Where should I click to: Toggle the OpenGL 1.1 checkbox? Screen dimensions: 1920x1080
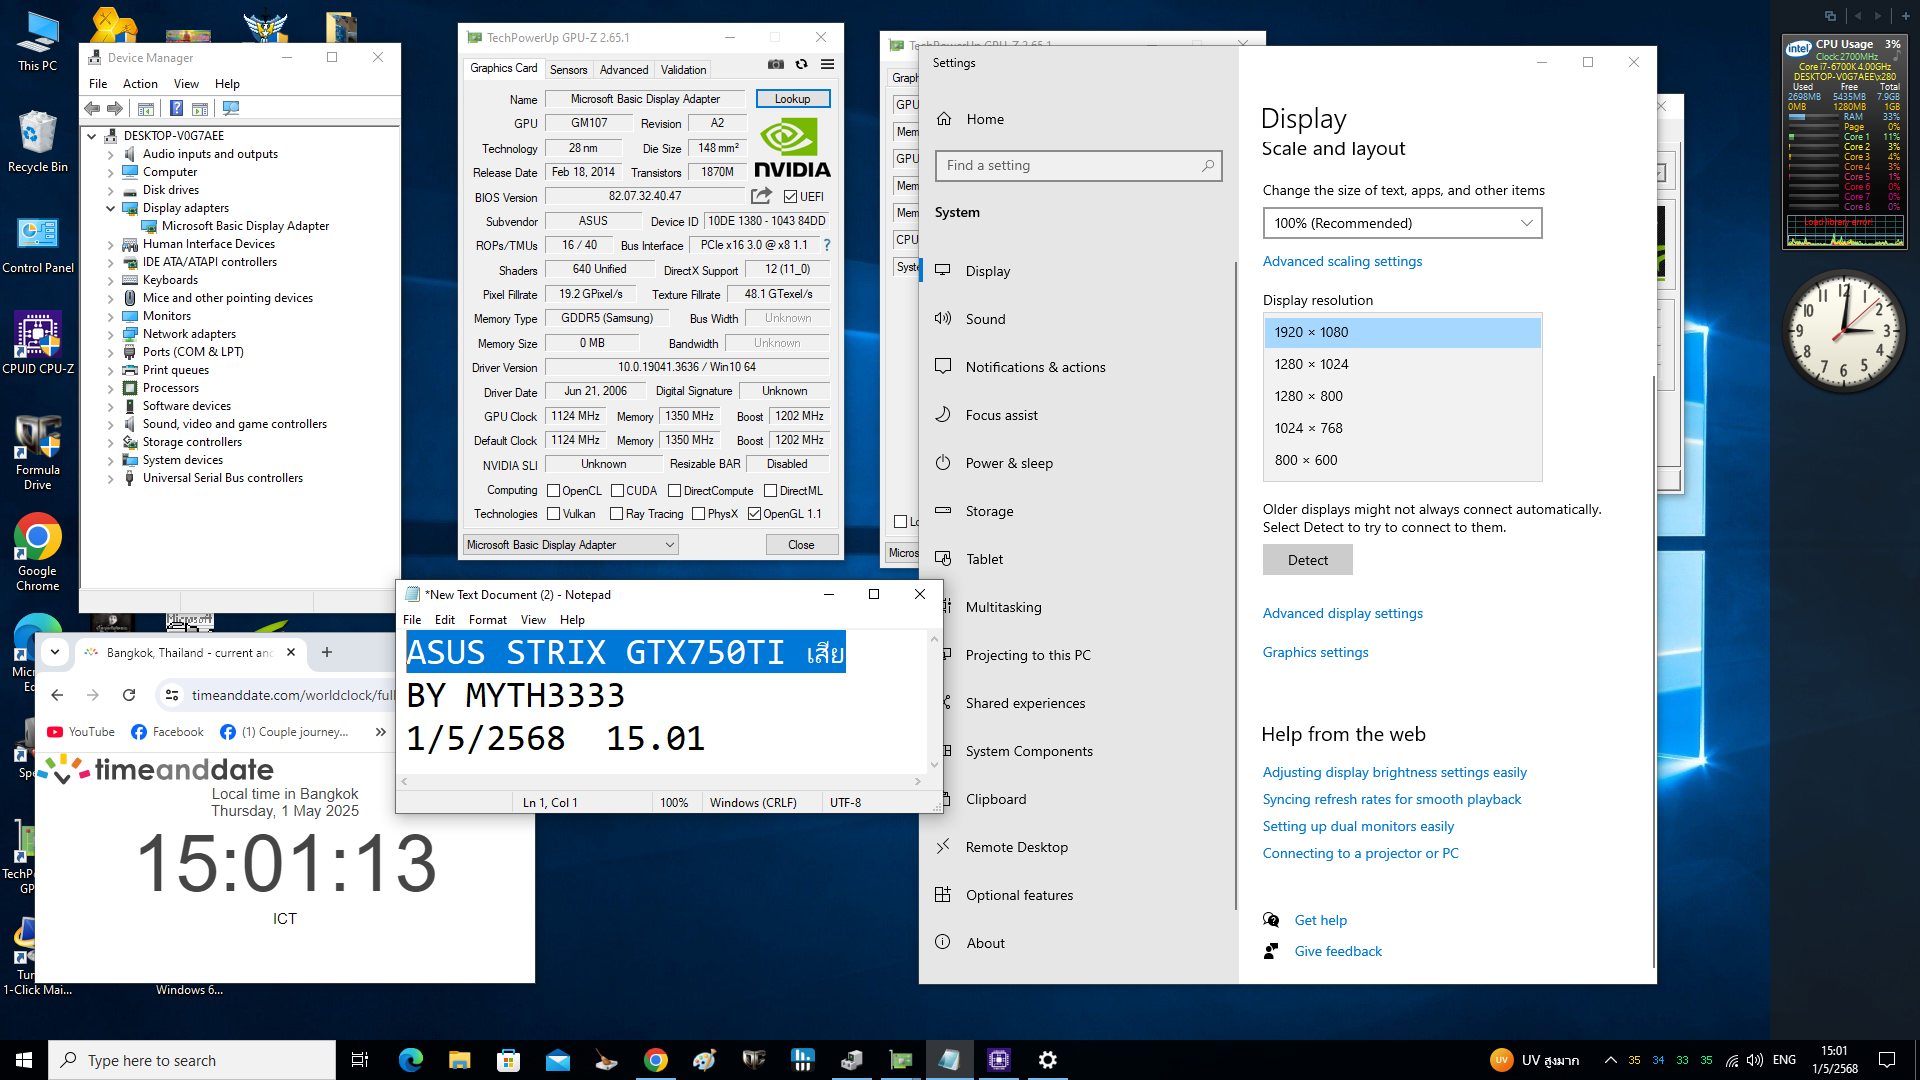point(754,514)
